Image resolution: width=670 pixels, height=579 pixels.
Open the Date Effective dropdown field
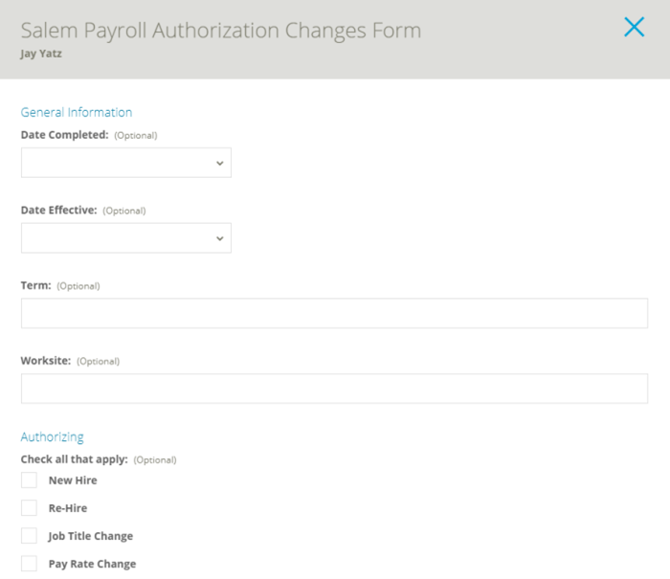[x=126, y=238]
